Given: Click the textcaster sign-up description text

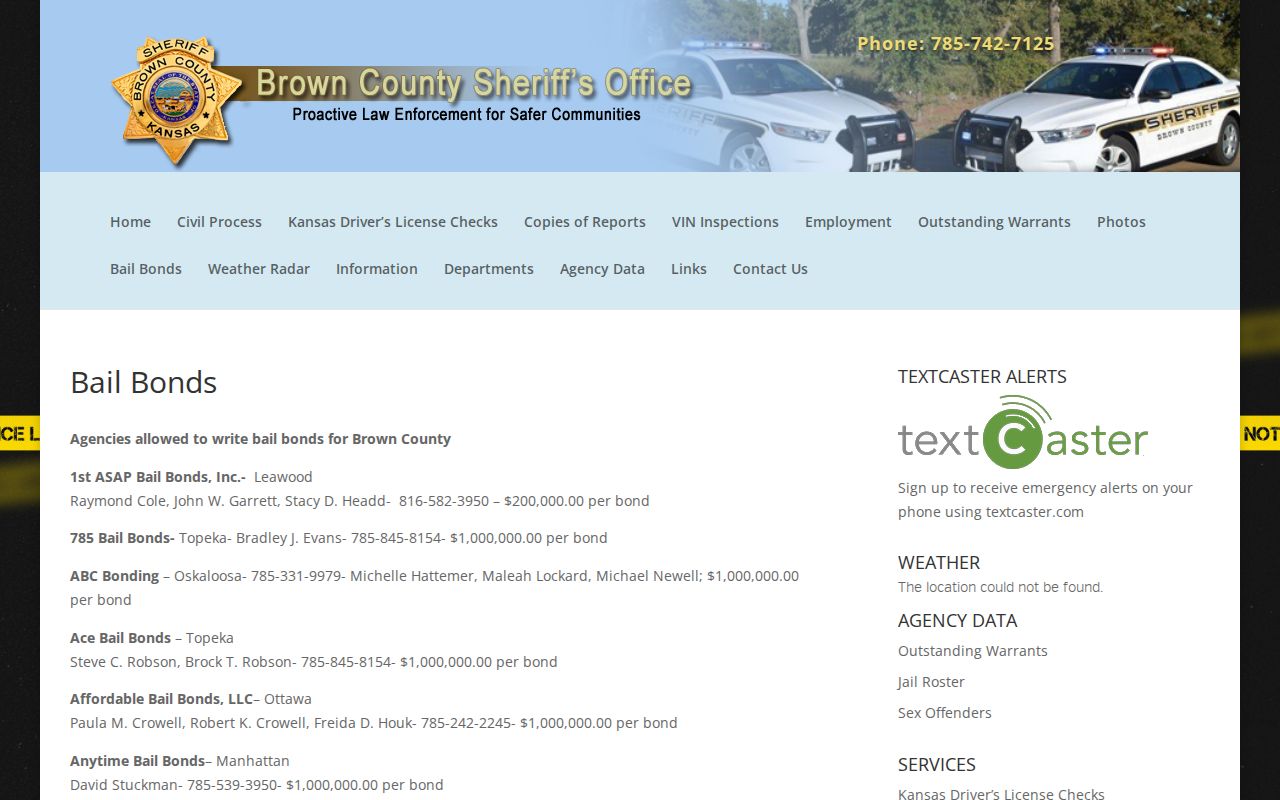Looking at the screenshot, I should click(x=1045, y=500).
